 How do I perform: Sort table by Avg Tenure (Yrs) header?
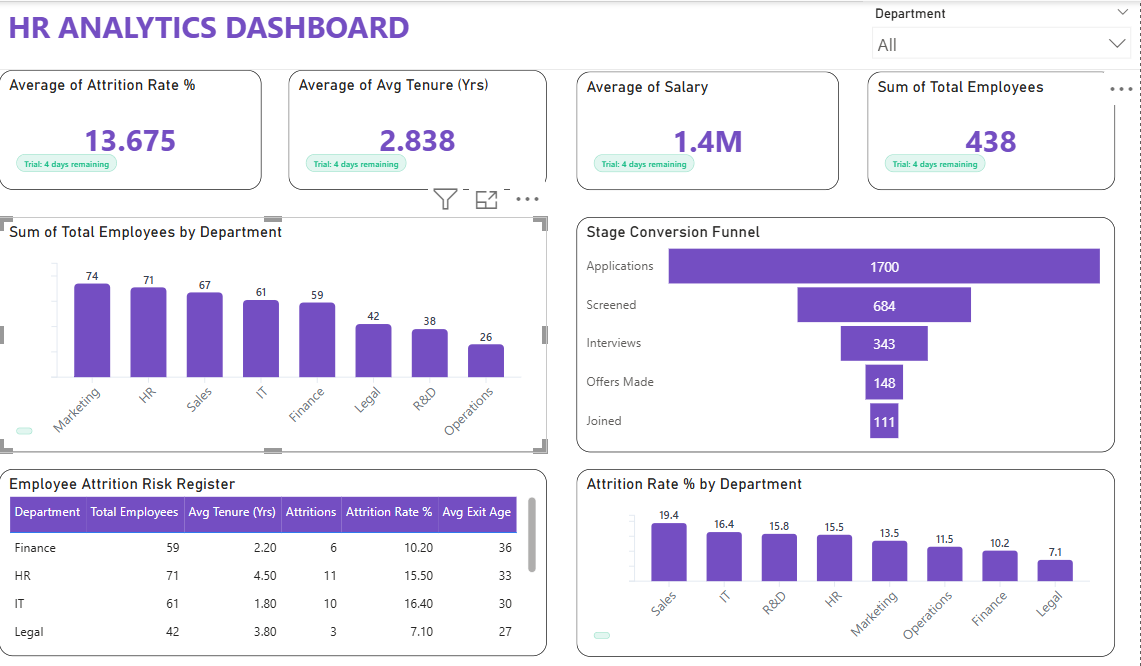tap(232, 512)
